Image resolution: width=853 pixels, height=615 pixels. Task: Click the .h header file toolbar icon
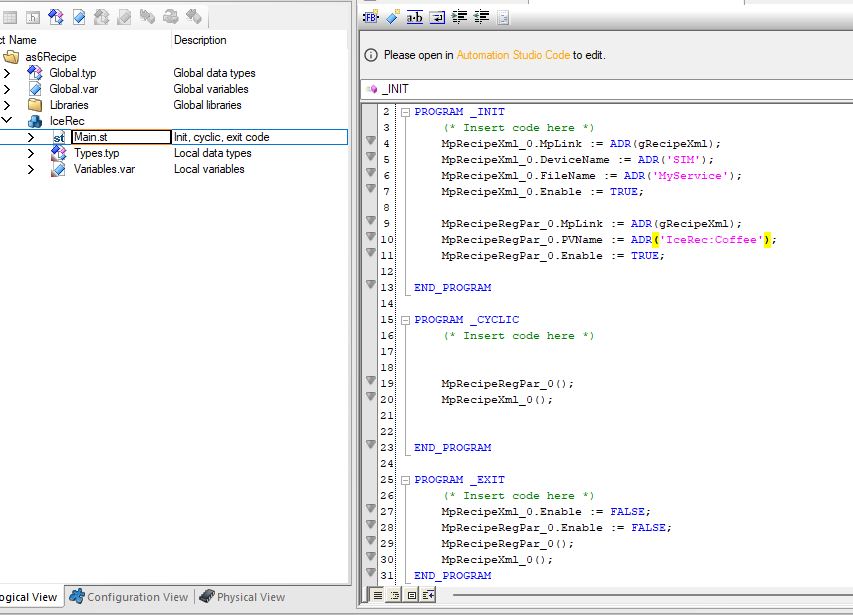tap(33, 17)
